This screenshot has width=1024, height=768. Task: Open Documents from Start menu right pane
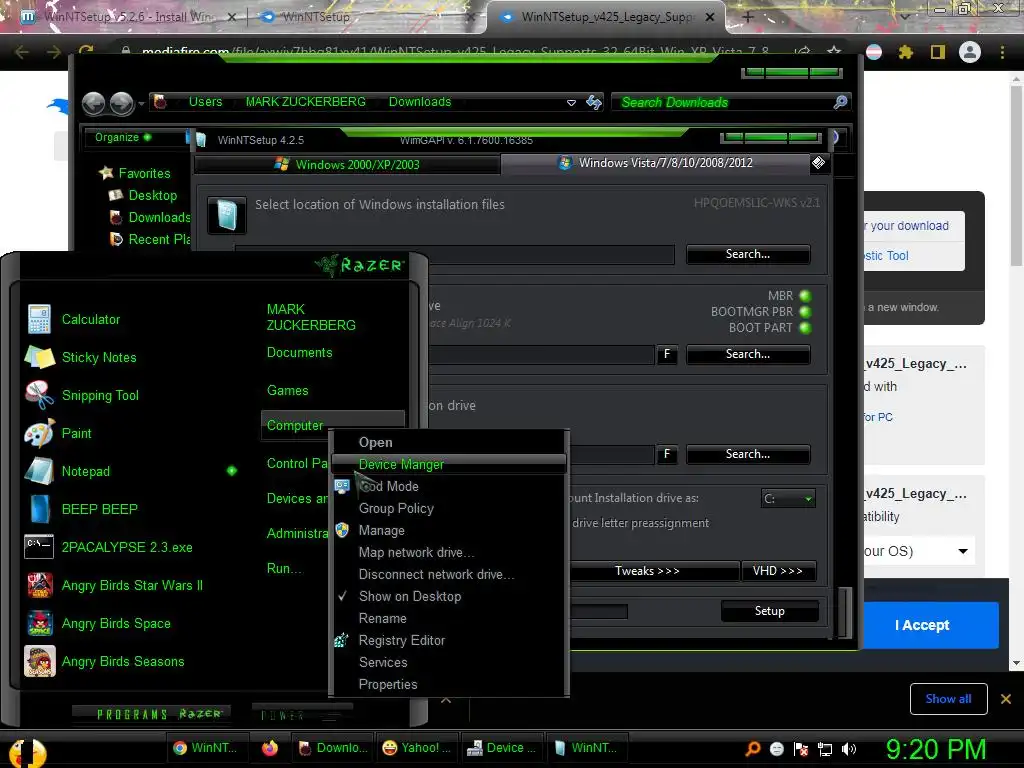300,353
